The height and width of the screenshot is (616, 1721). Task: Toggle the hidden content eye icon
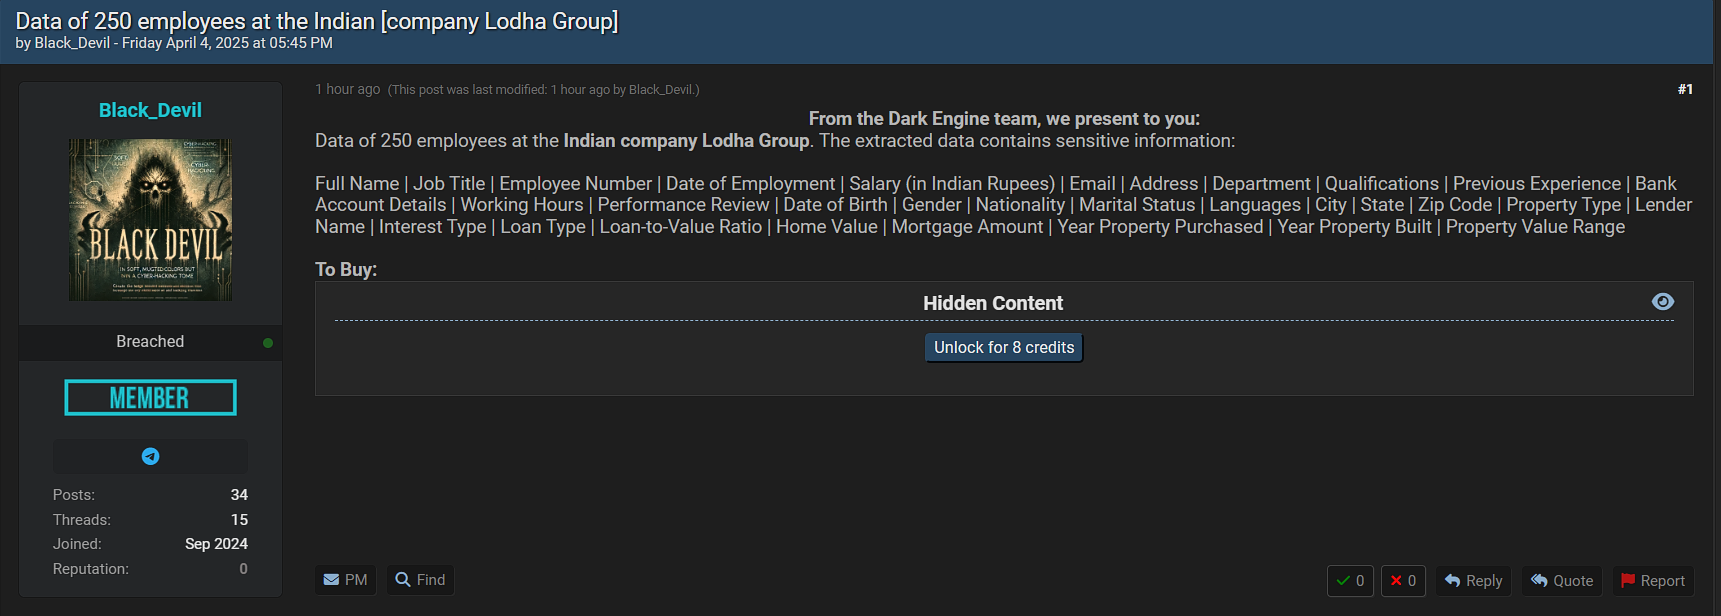coord(1662,302)
